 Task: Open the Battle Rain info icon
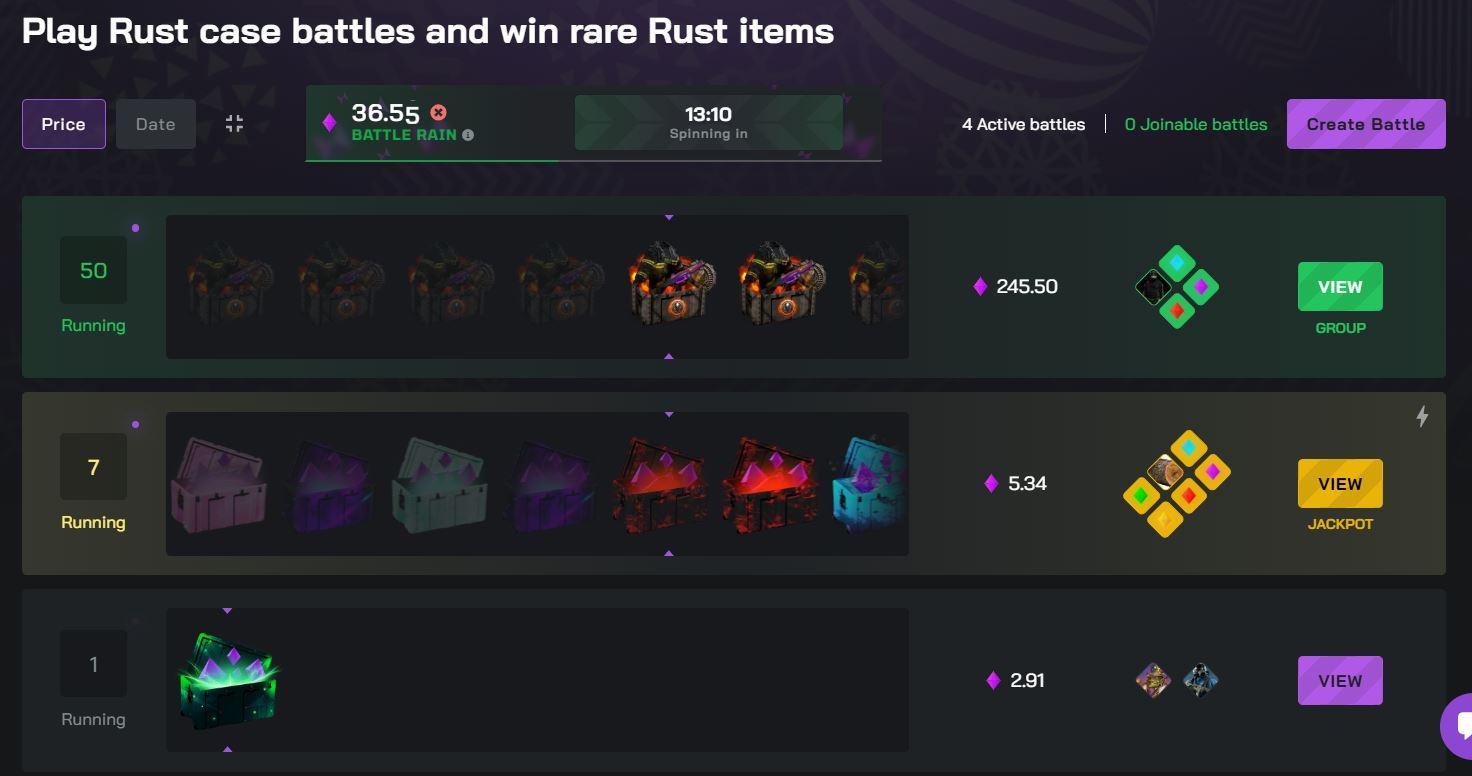468,135
